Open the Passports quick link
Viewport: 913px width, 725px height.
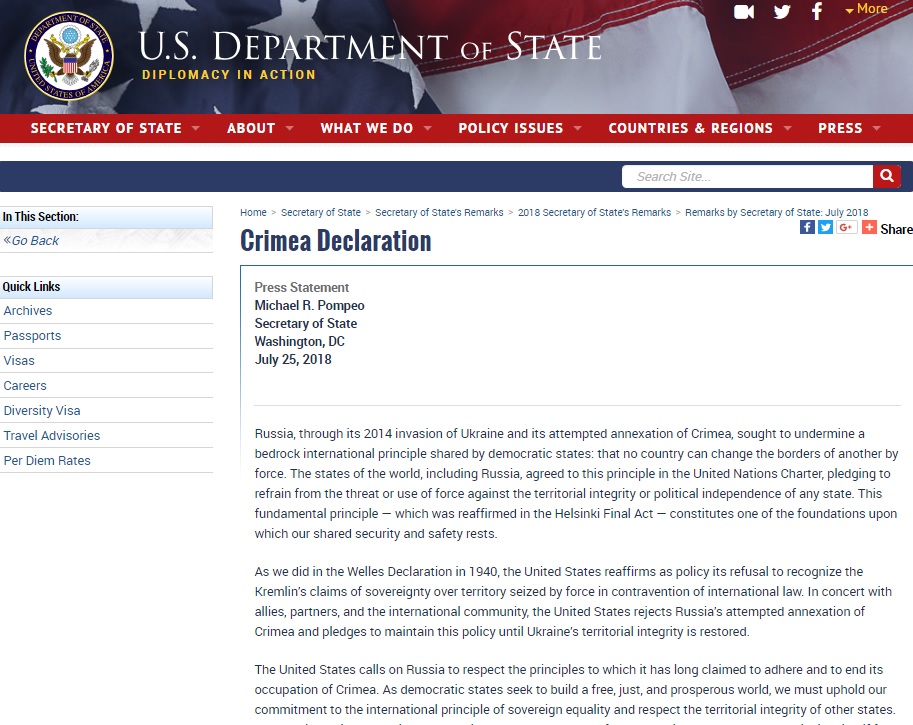click(x=32, y=335)
